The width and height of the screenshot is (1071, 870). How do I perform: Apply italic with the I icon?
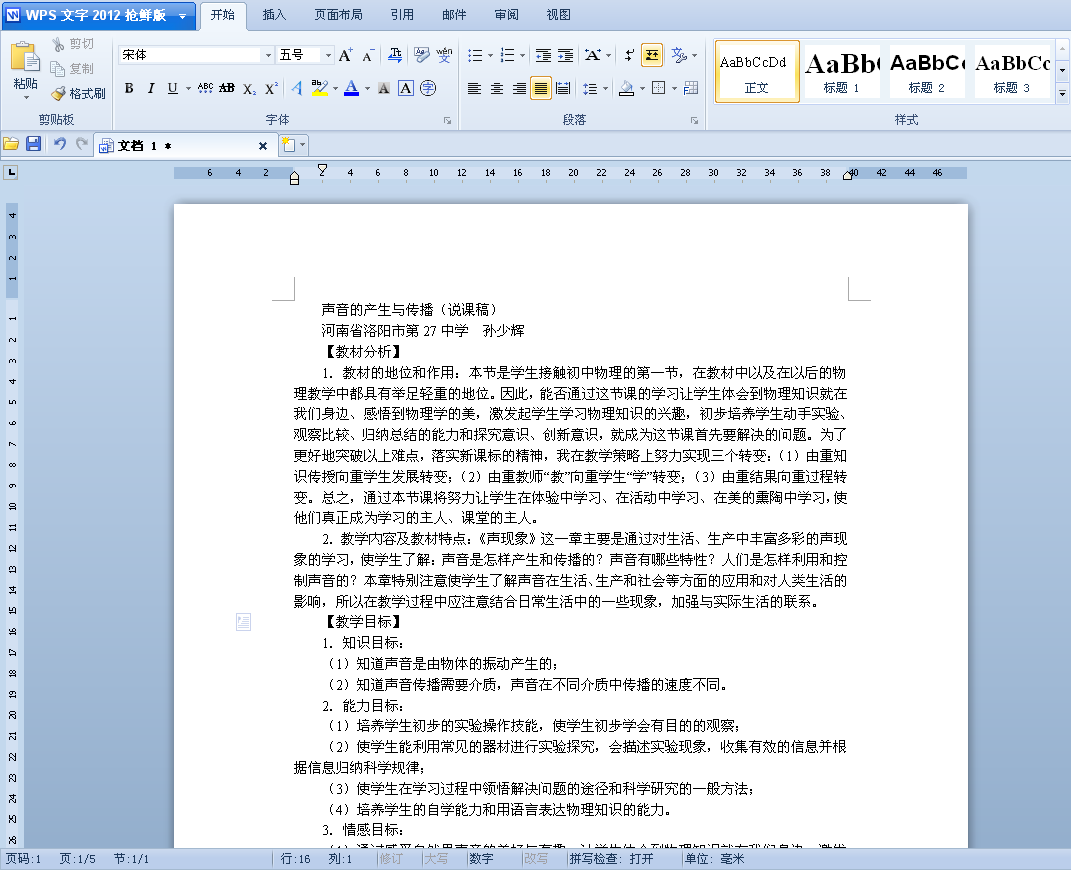pos(151,89)
